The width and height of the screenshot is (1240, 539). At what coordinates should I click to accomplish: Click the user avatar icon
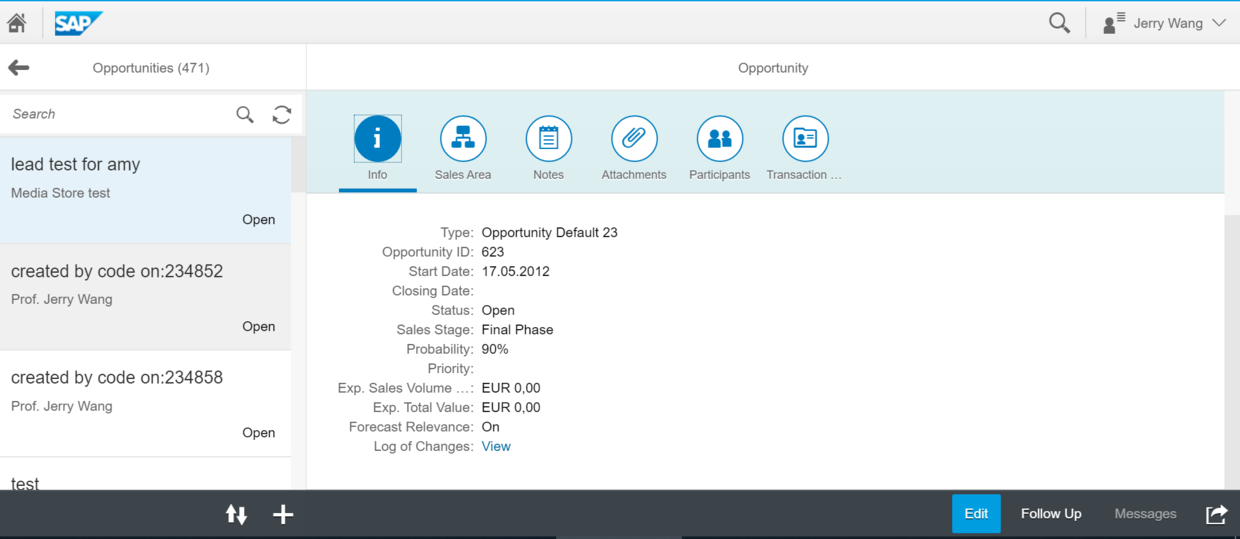coord(1113,23)
